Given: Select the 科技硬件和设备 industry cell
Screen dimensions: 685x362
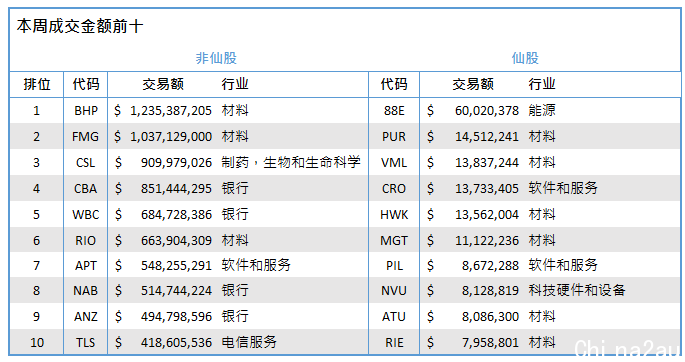Looking at the screenshot, I should [x=577, y=290].
